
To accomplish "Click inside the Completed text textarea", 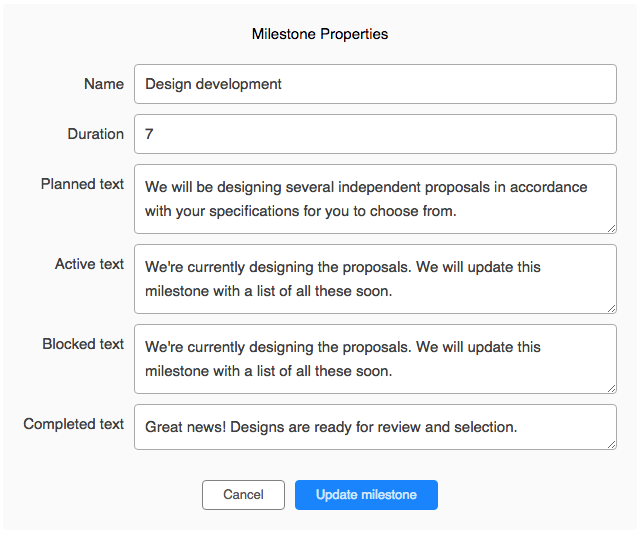I will [375, 427].
